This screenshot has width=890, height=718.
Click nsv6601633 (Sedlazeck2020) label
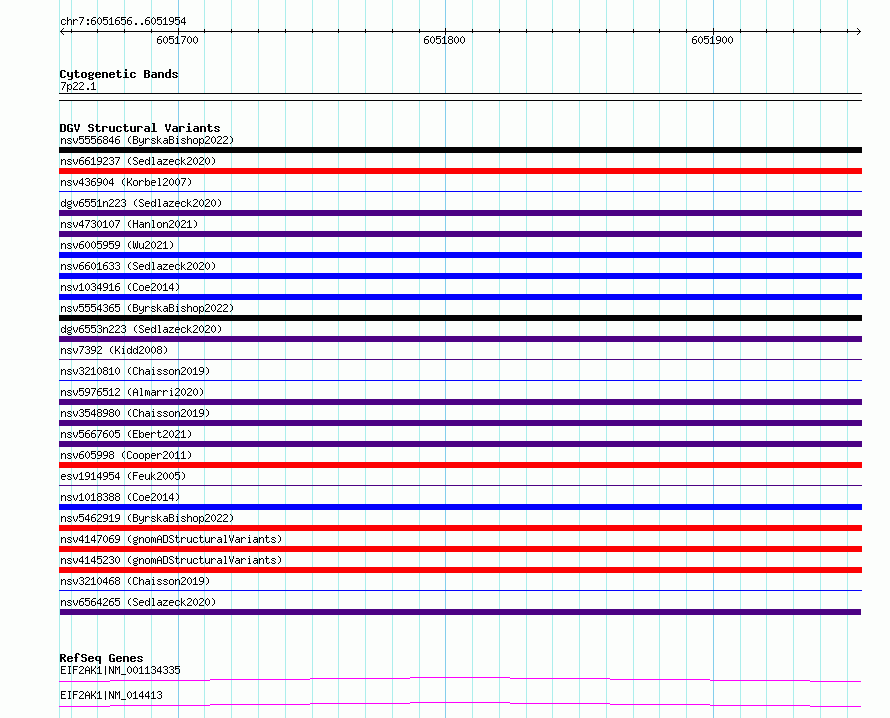(138, 266)
